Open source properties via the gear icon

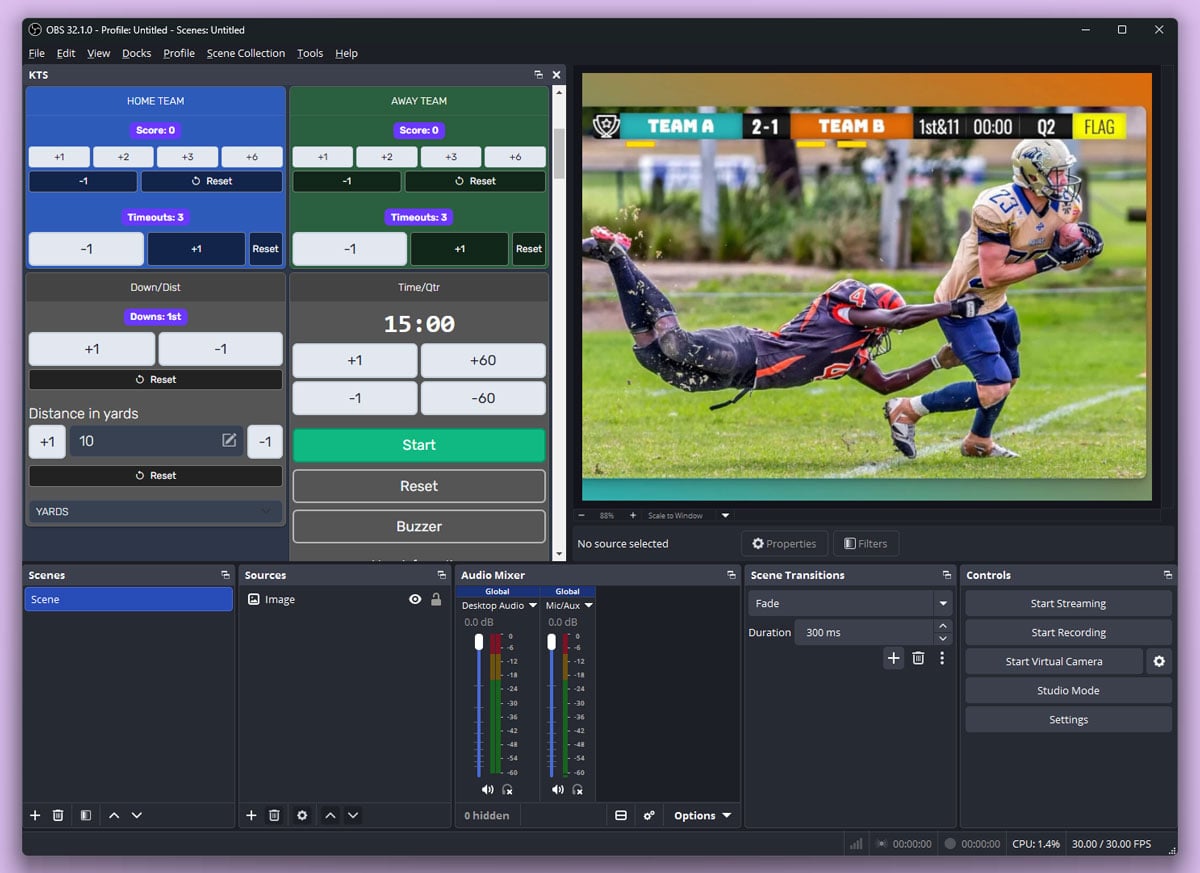point(302,815)
